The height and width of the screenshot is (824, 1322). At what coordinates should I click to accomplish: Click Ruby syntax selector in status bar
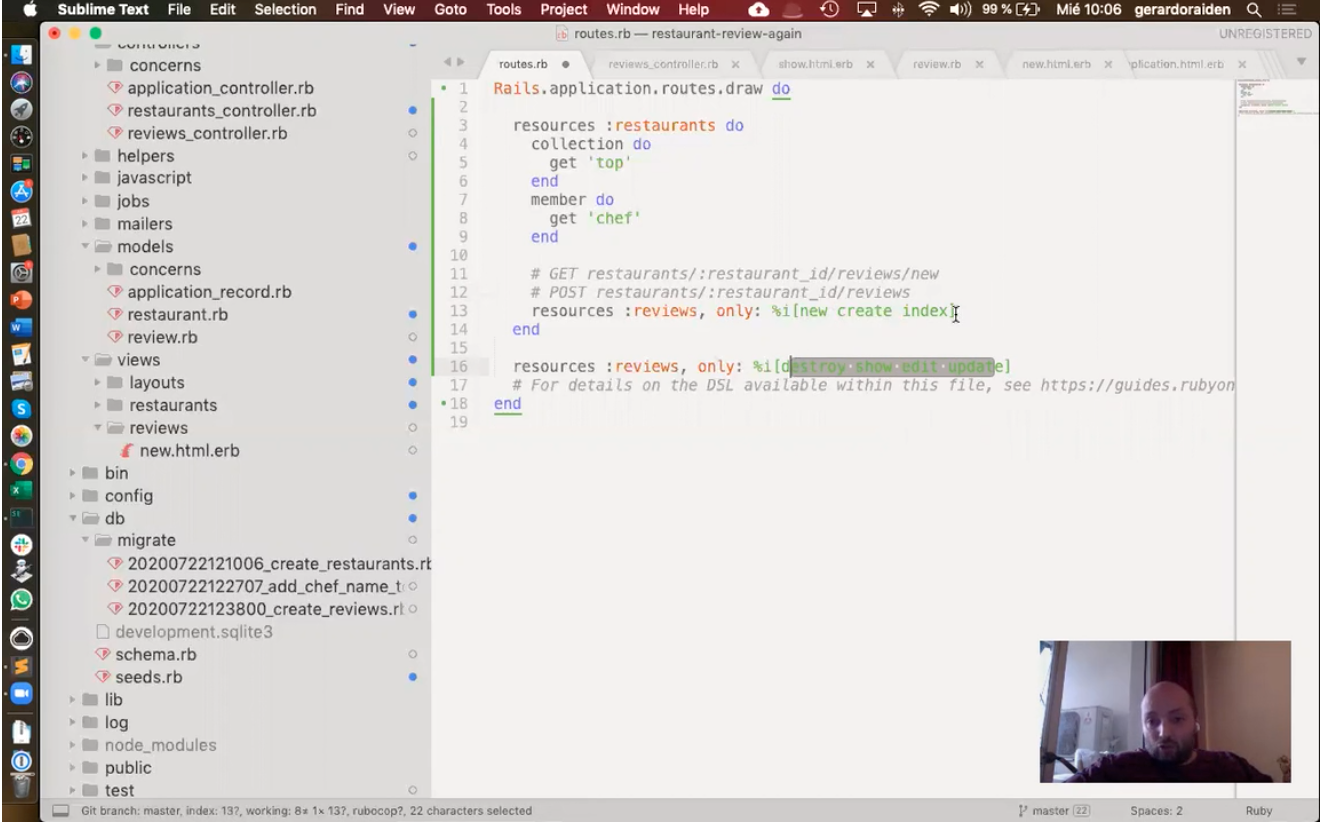point(1258,811)
